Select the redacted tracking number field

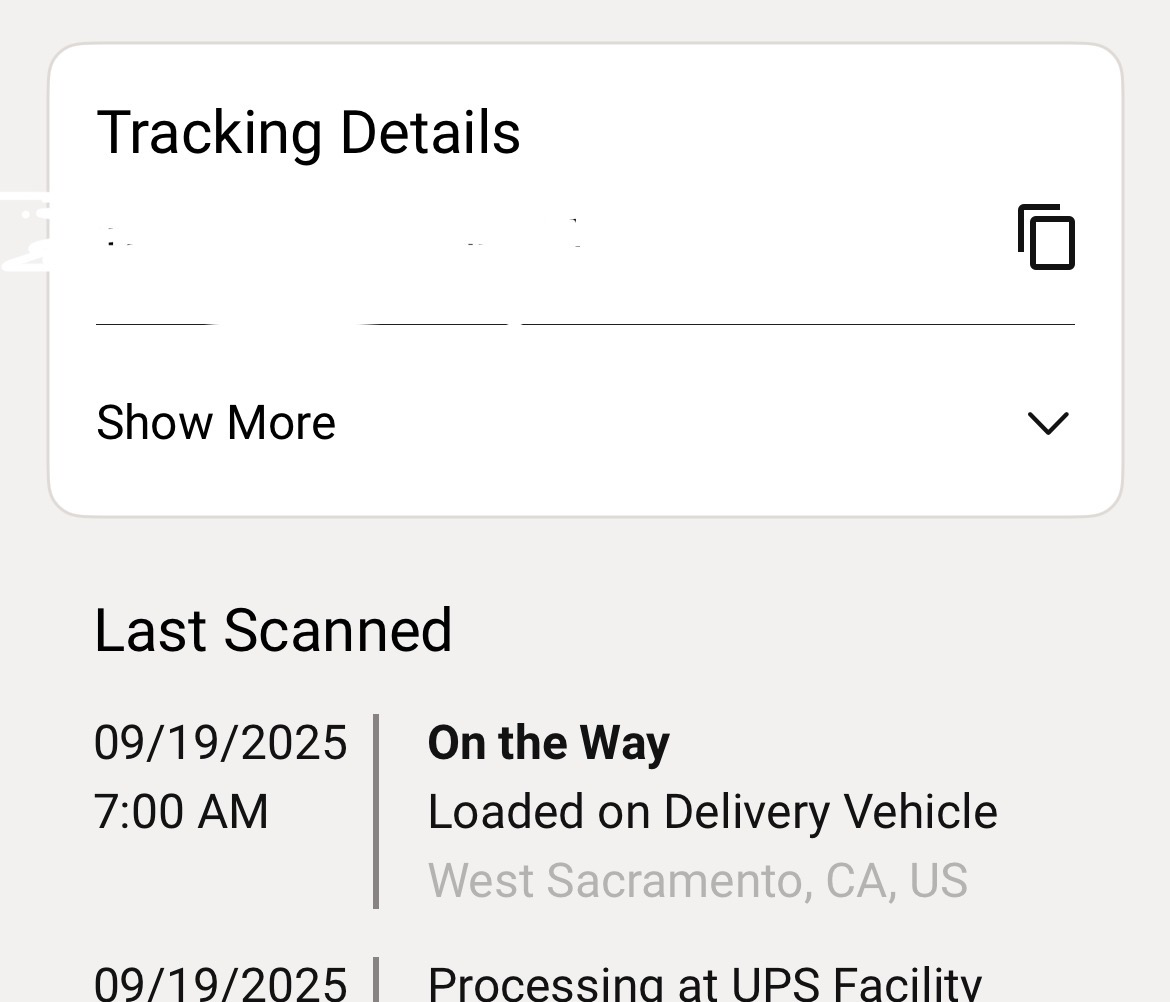tap(340, 238)
